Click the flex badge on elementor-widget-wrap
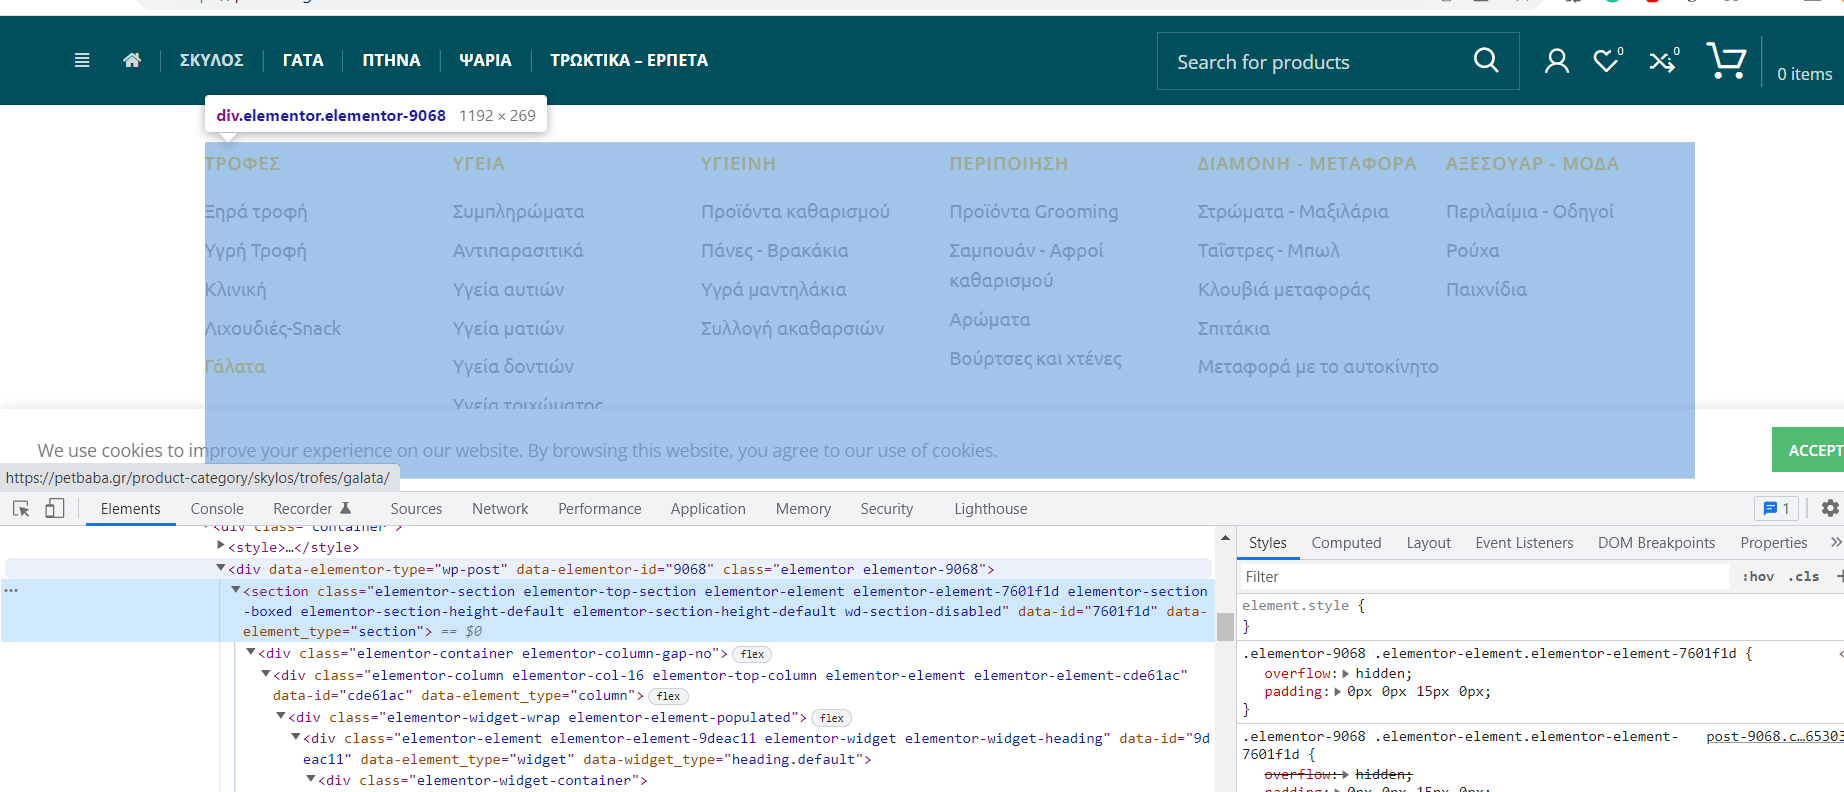The height and width of the screenshot is (792, 1844). pos(831,718)
